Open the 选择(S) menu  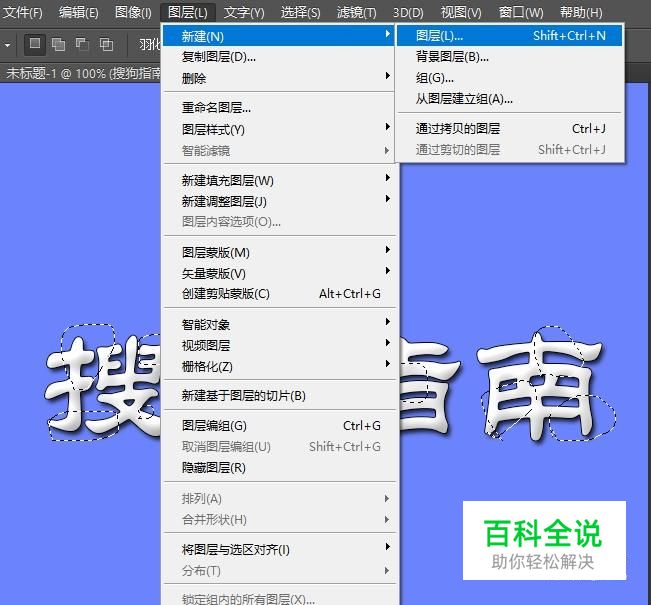300,12
